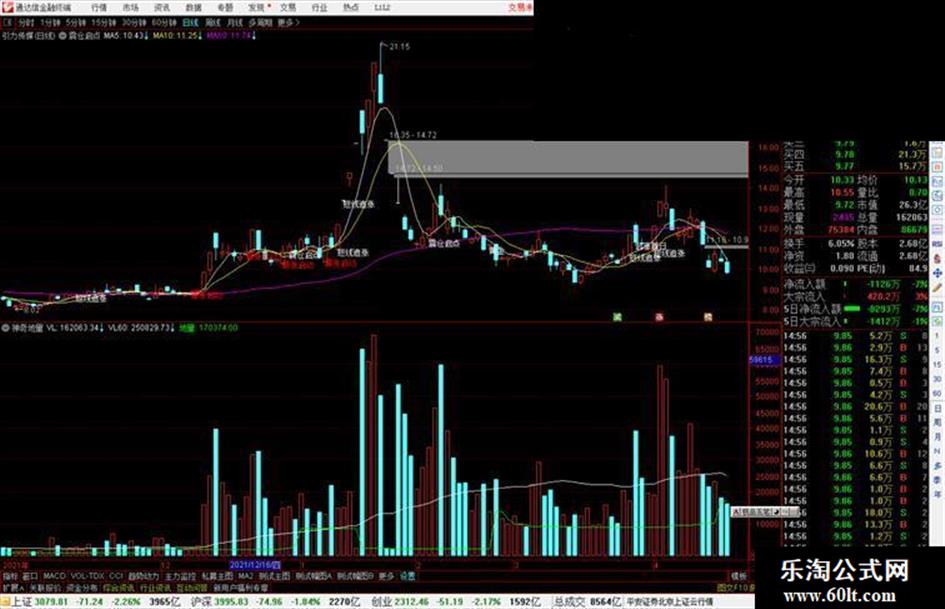Open the 更多 indicators option in bottom bar
The image size is (945, 609).
click(386, 576)
